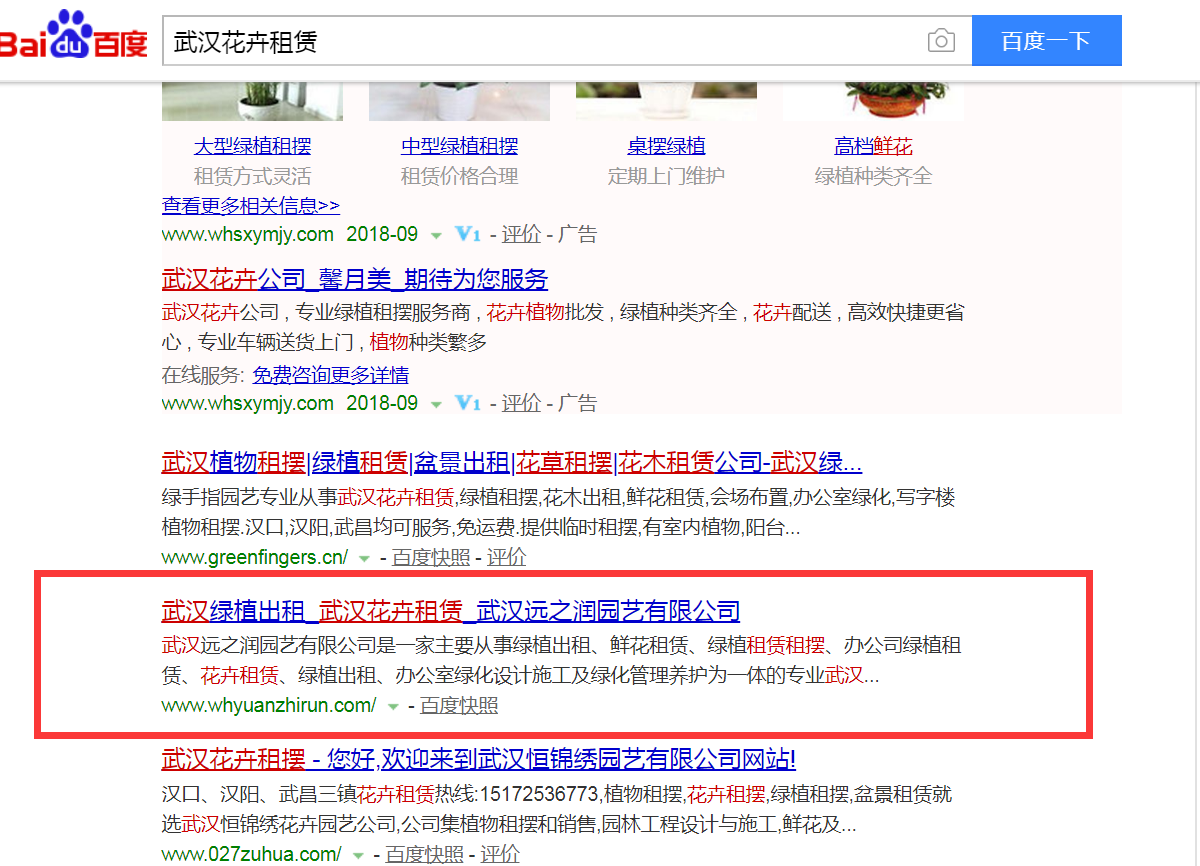Click the Baidu logo
This screenshot has height=866, width=1200.
point(74,36)
